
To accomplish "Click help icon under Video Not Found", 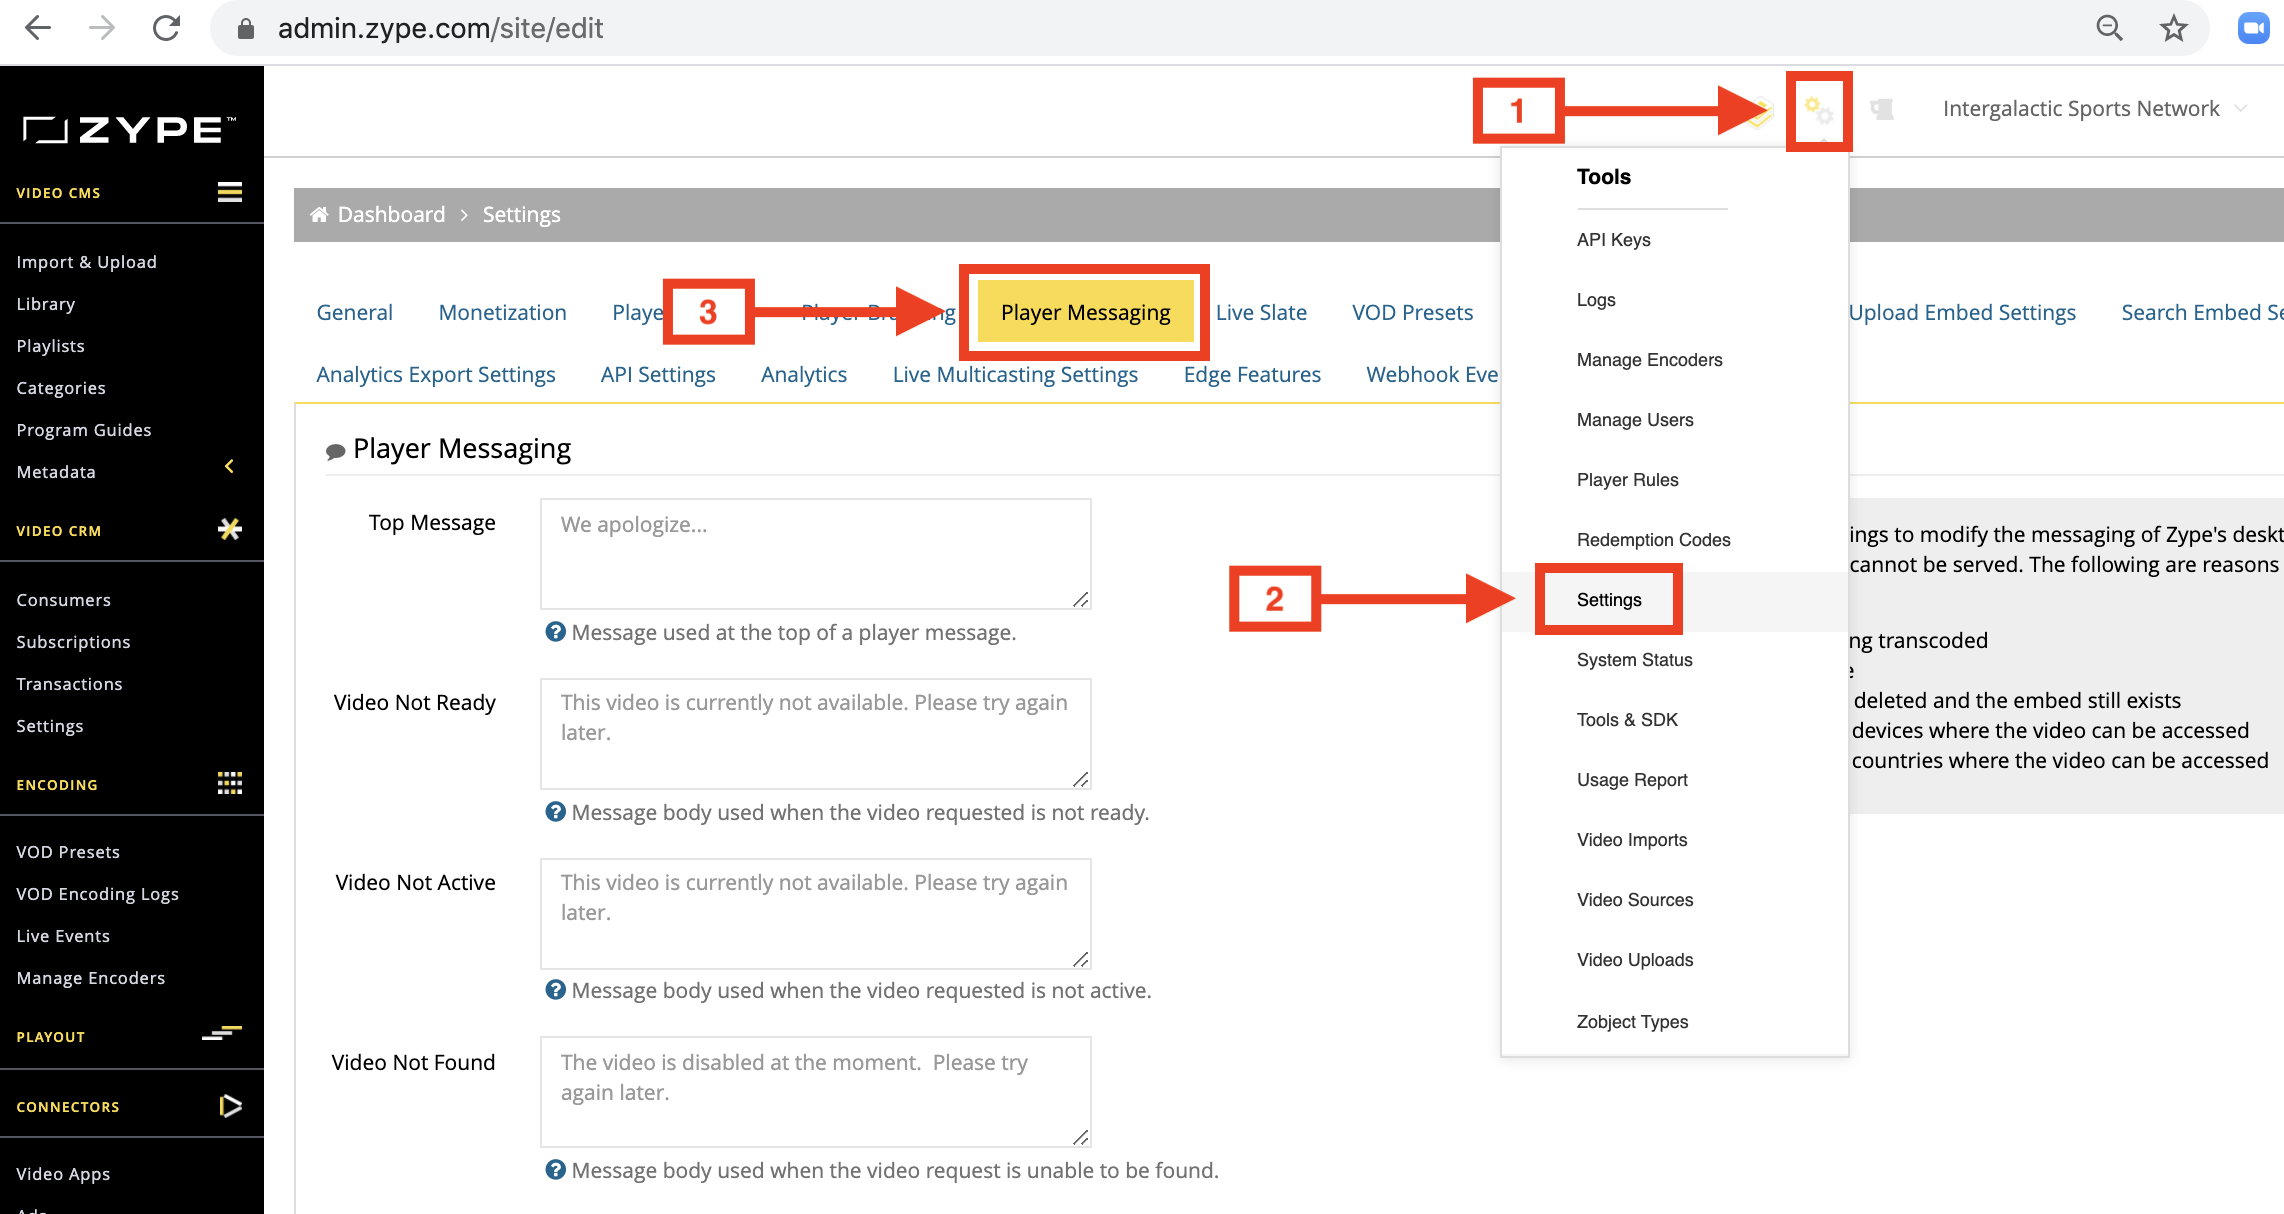I will [x=555, y=1169].
